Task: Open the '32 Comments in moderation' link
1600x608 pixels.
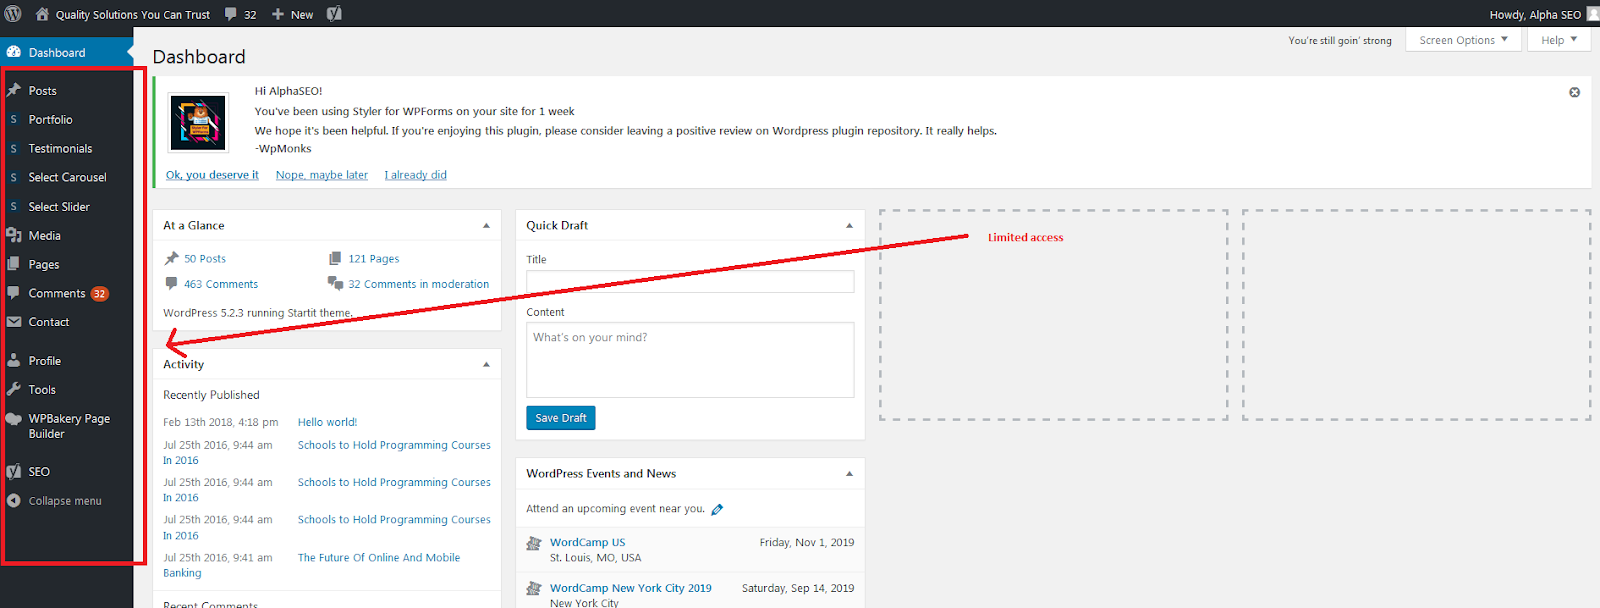Action: 418,285
